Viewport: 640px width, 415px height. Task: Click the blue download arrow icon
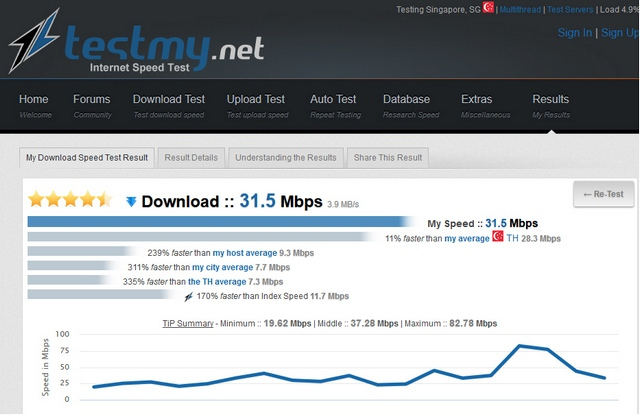click(x=131, y=202)
